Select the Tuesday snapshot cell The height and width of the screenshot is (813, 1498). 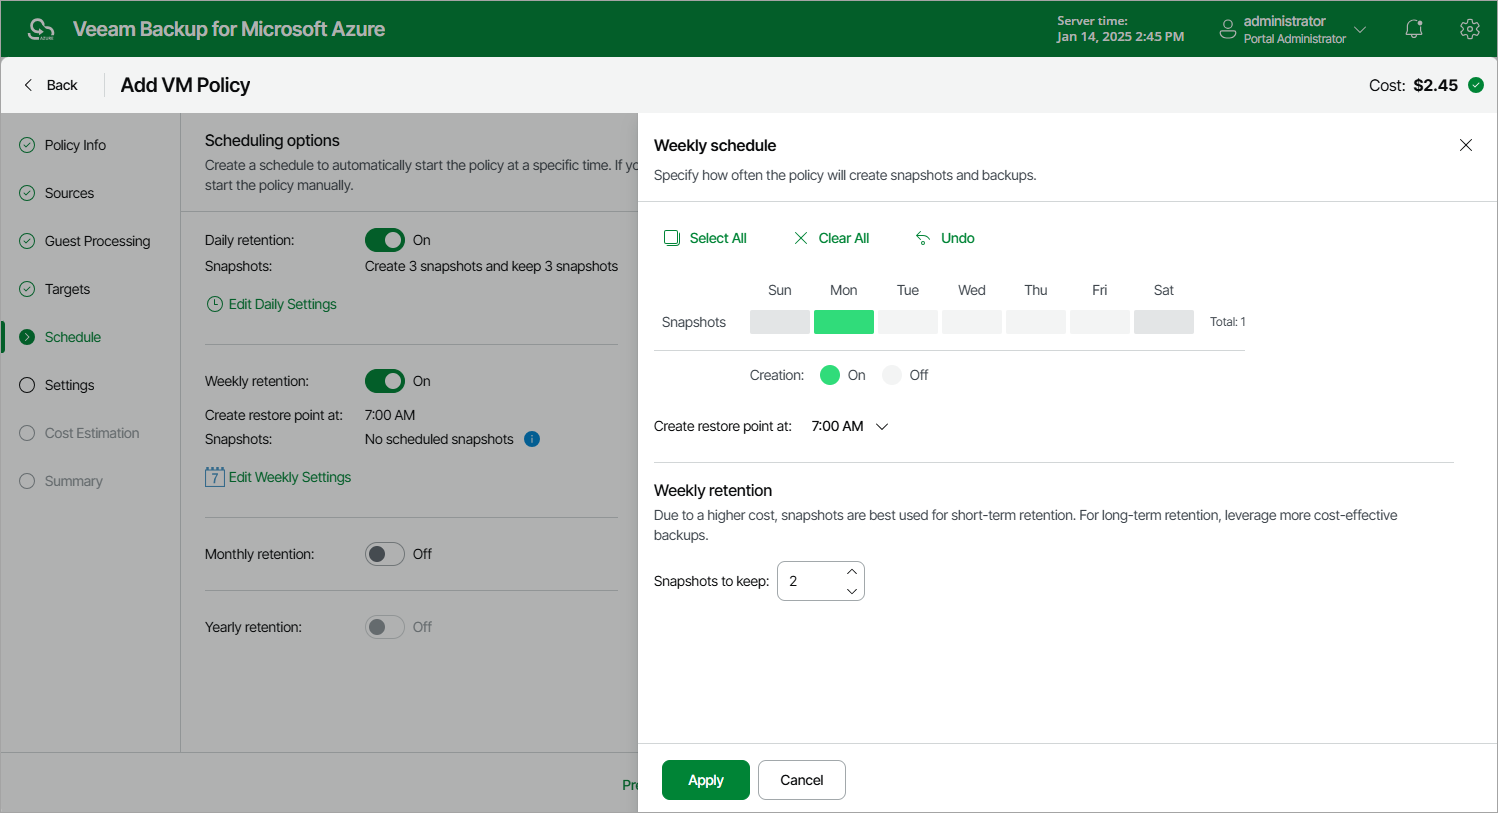(908, 322)
